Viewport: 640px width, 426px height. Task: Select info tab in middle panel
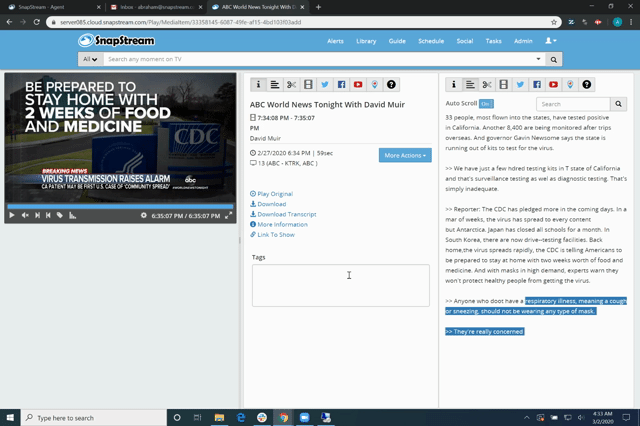click(x=258, y=84)
